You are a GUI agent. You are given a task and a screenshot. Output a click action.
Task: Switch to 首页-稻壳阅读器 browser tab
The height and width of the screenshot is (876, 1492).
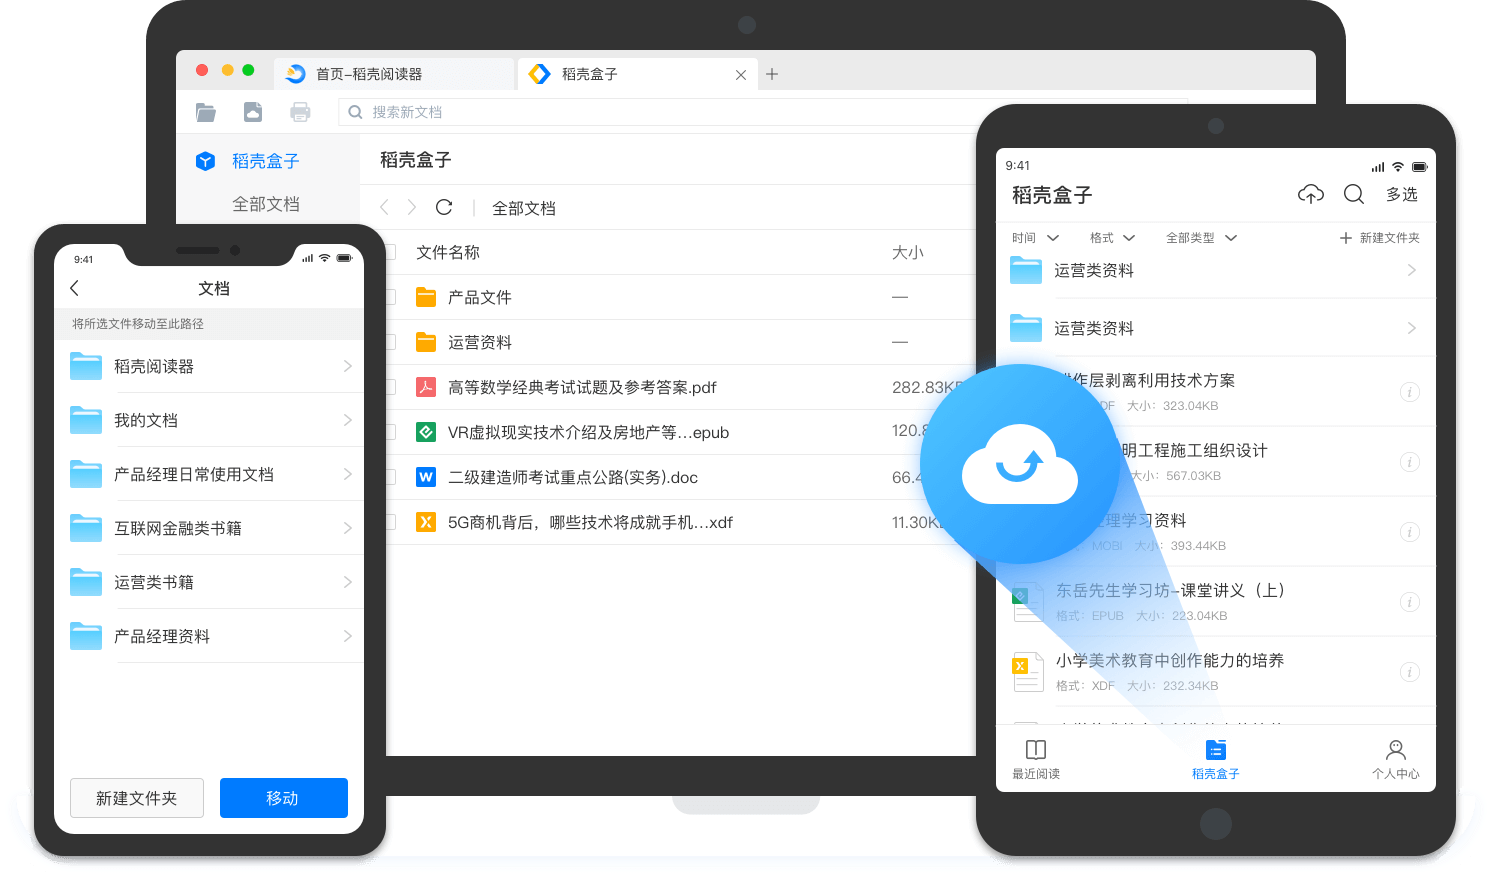click(394, 74)
